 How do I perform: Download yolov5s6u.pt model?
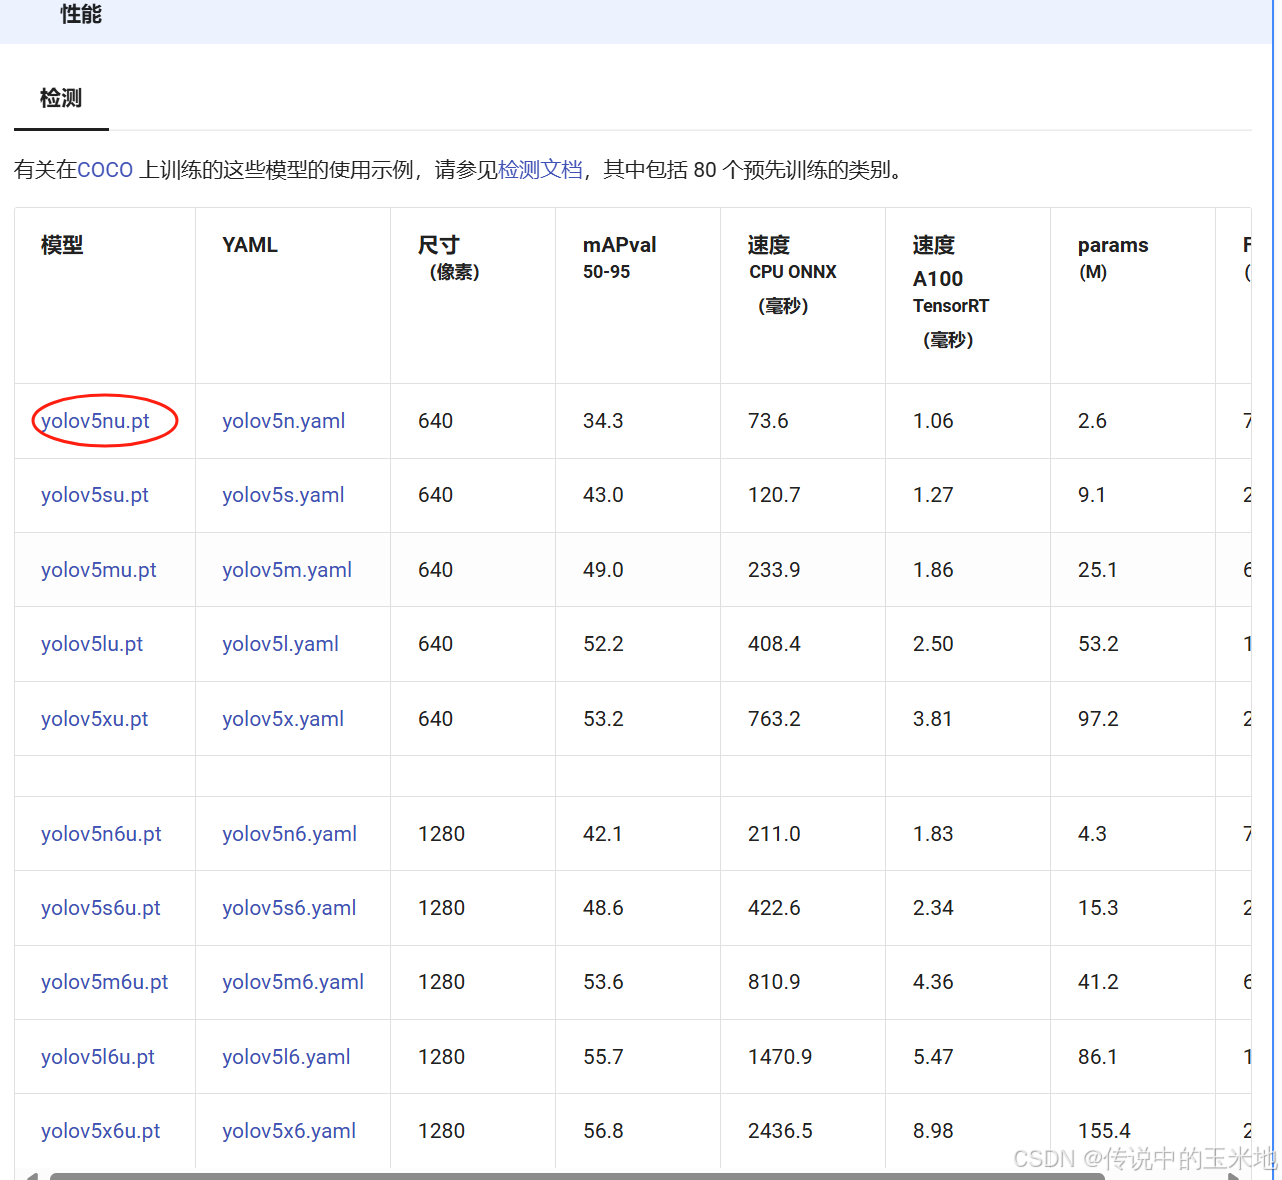(101, 908)
